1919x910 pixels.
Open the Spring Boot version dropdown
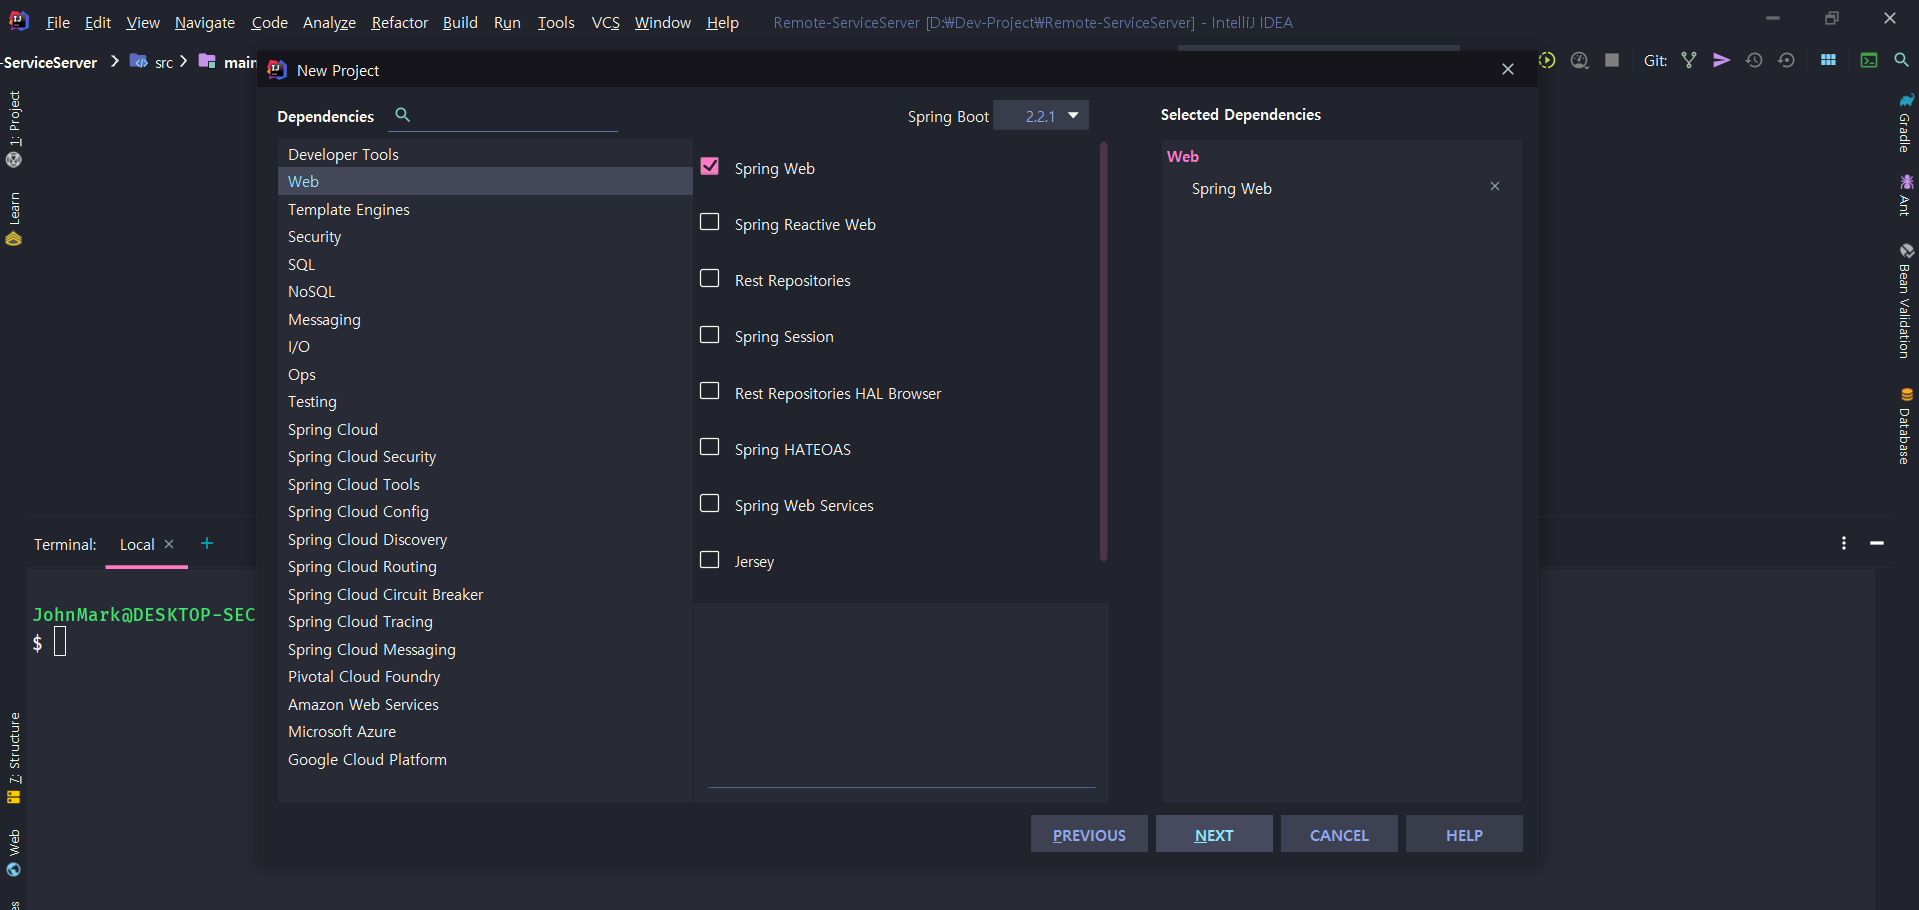pyautogui.click(x=1042, y=116)
